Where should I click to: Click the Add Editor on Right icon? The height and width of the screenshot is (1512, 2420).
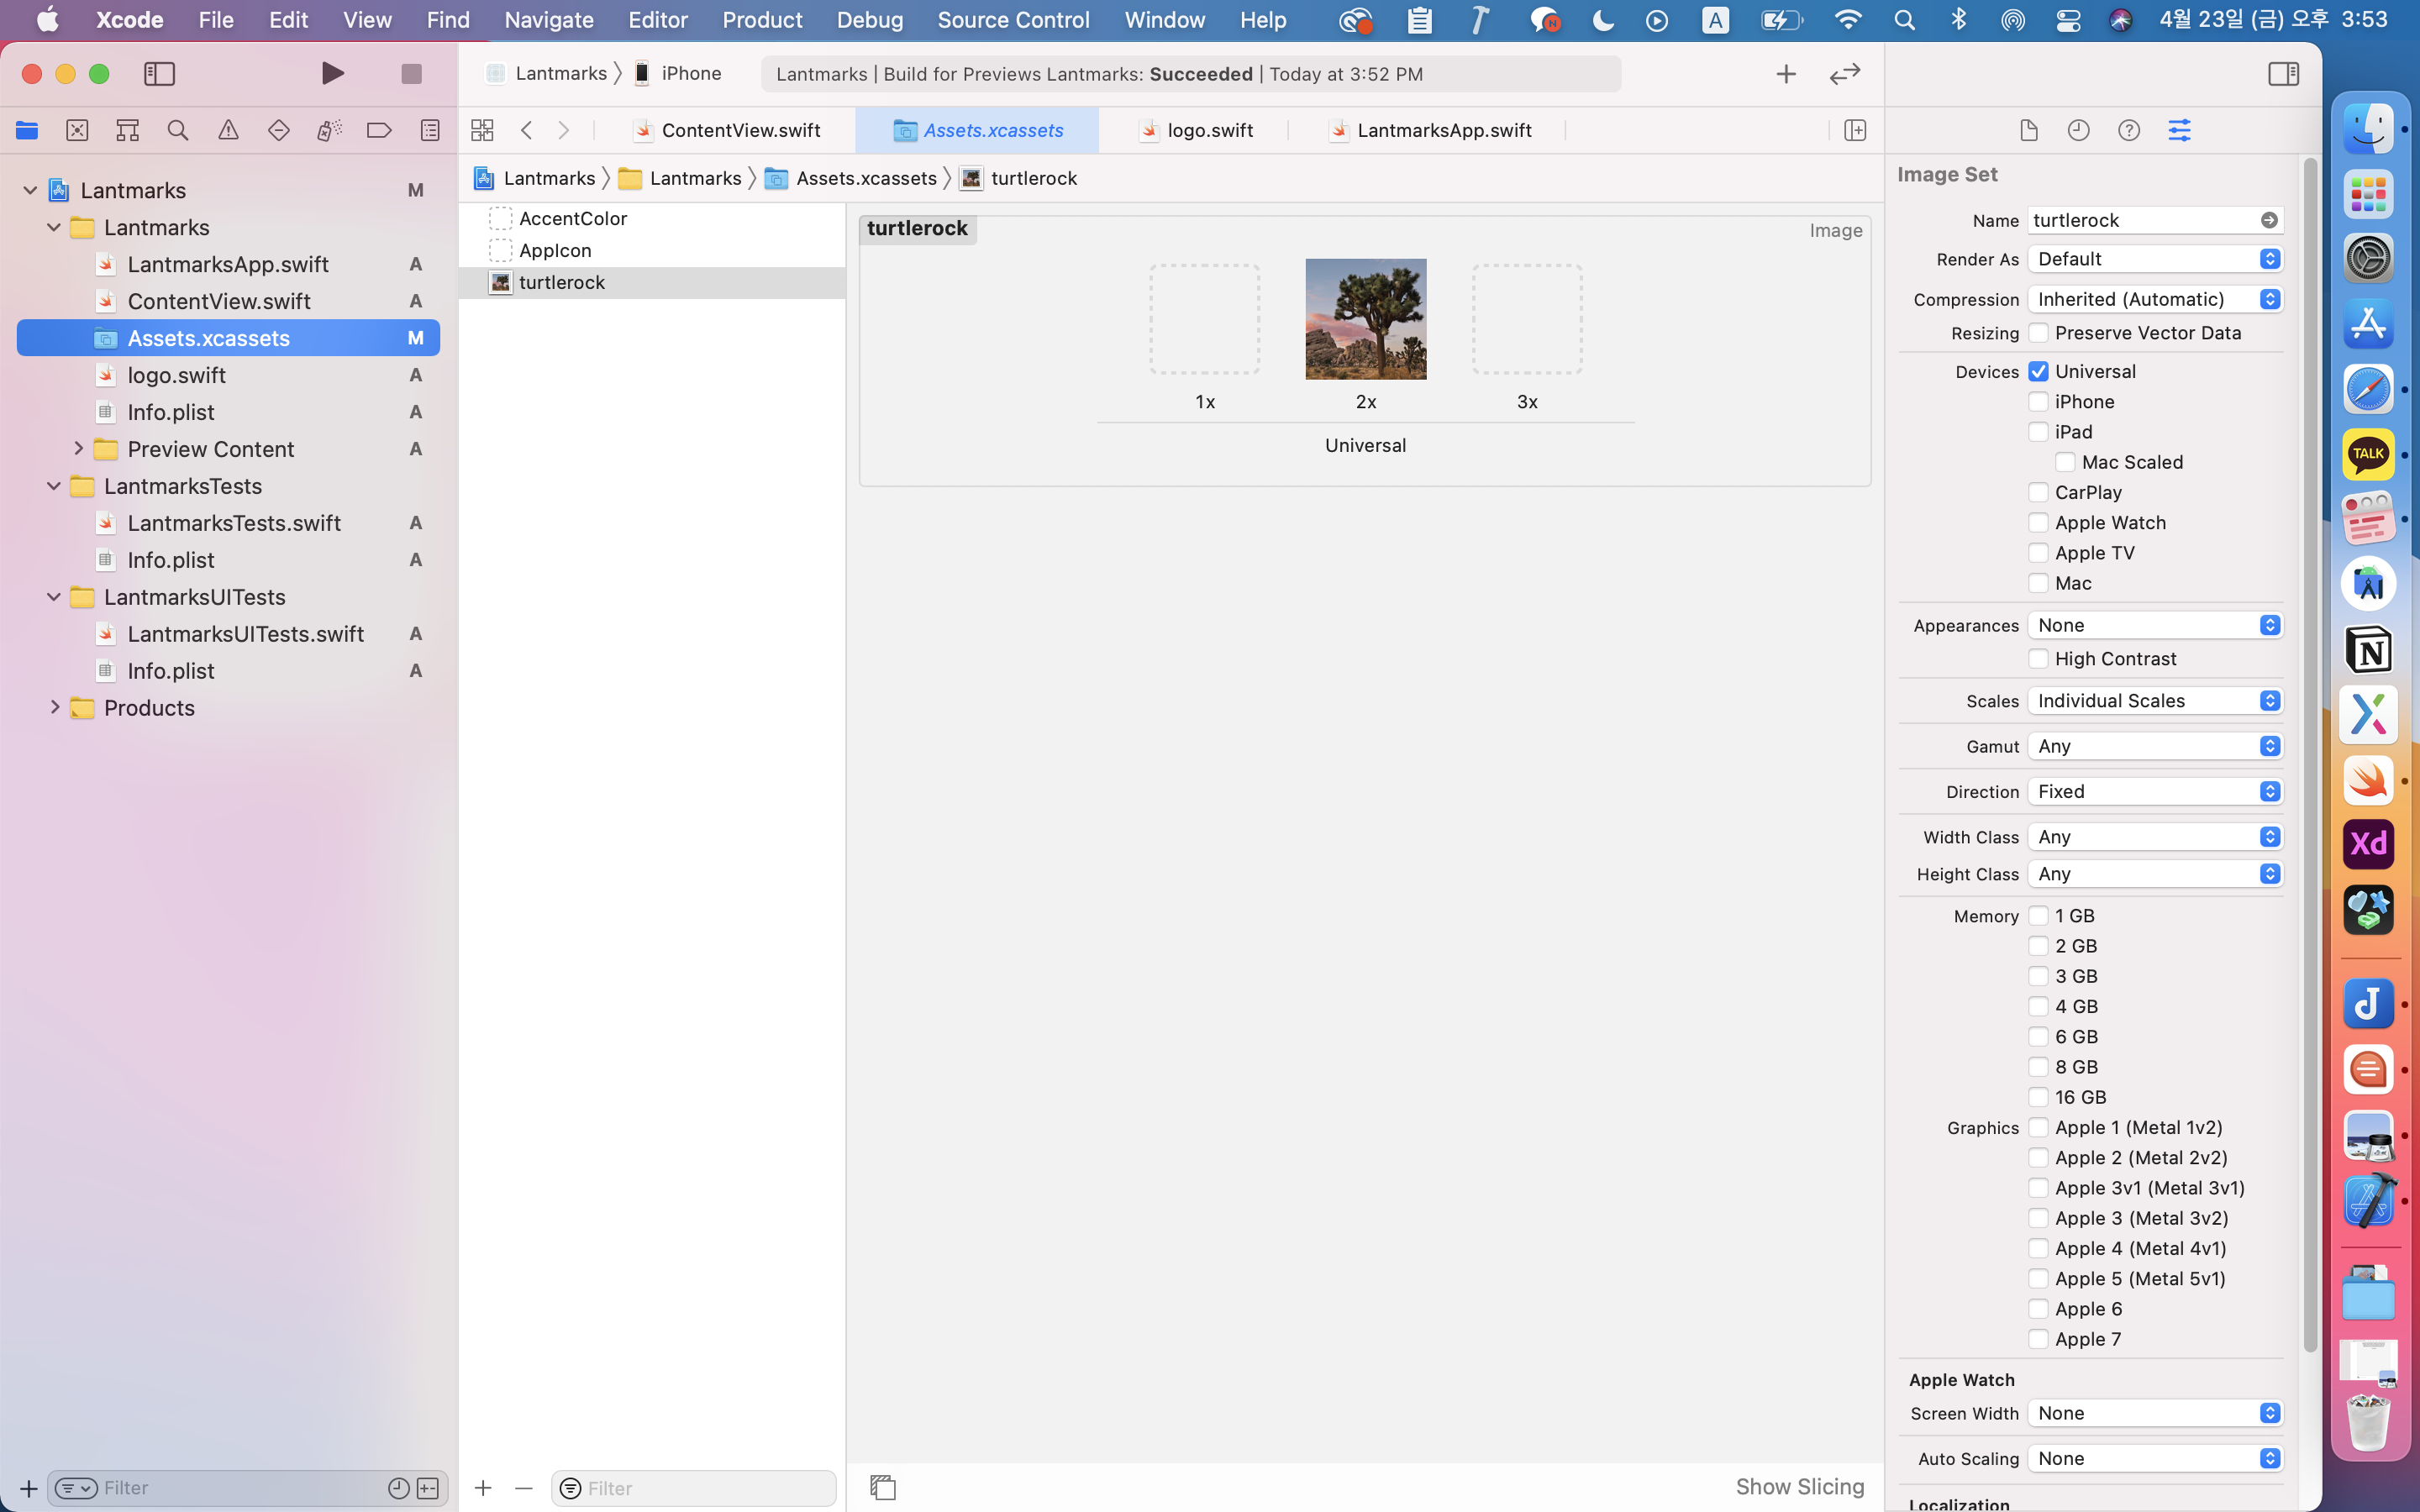[x=1855, y=130]
